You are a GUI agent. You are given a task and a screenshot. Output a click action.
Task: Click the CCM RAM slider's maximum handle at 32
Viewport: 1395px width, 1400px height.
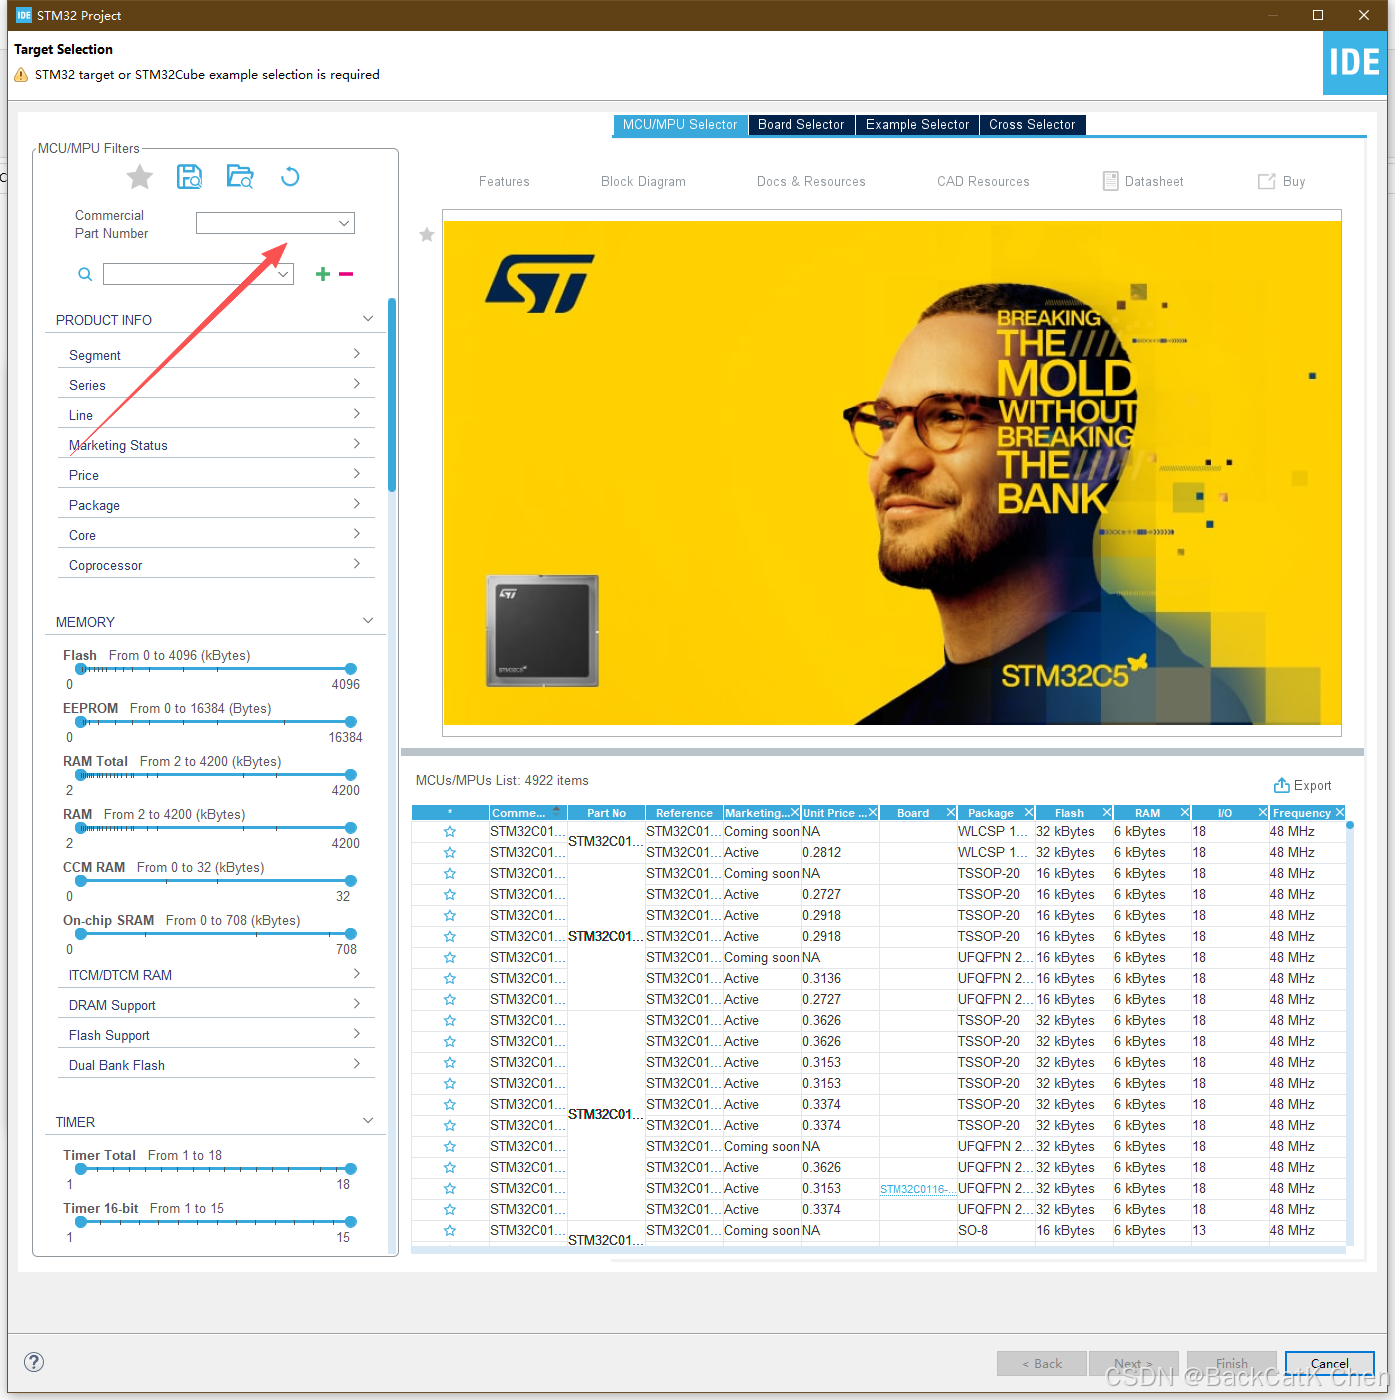coord(350,881)
